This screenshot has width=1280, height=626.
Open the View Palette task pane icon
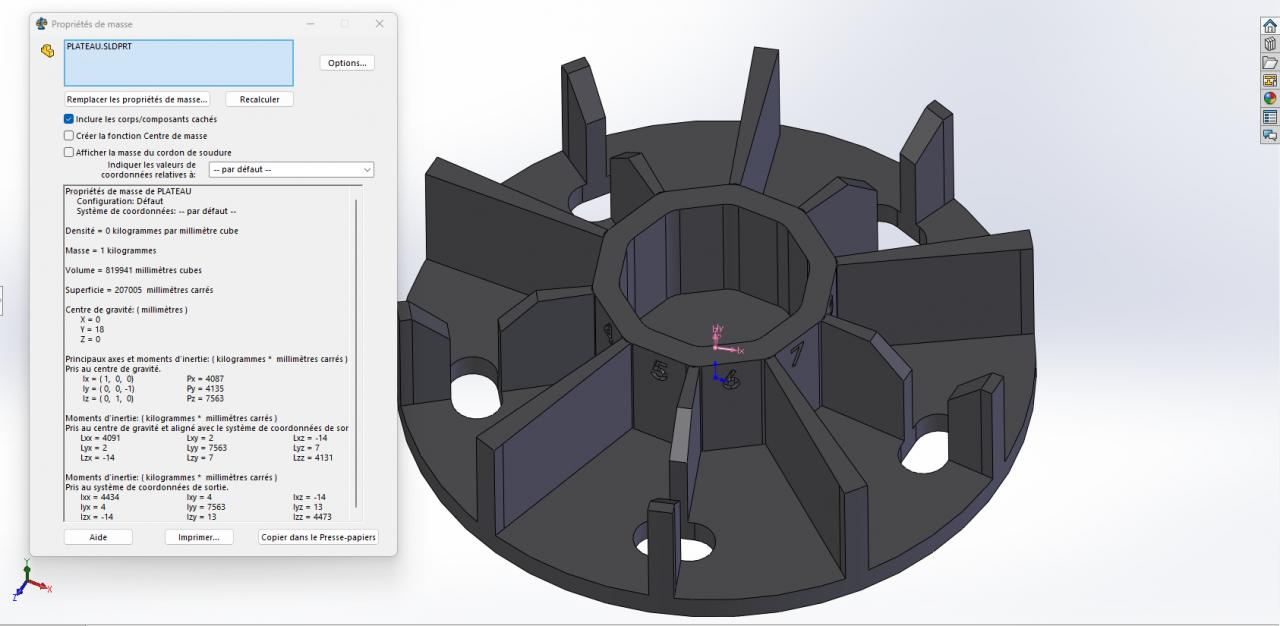[x=1270, y=80]
